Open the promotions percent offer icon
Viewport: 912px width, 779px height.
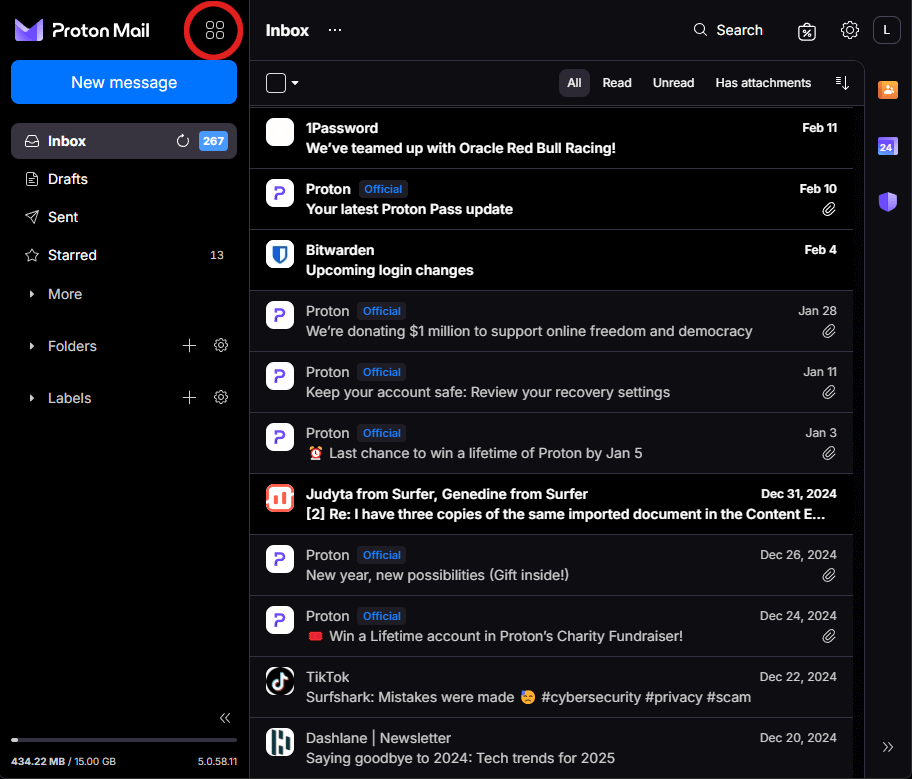[807, 31]
